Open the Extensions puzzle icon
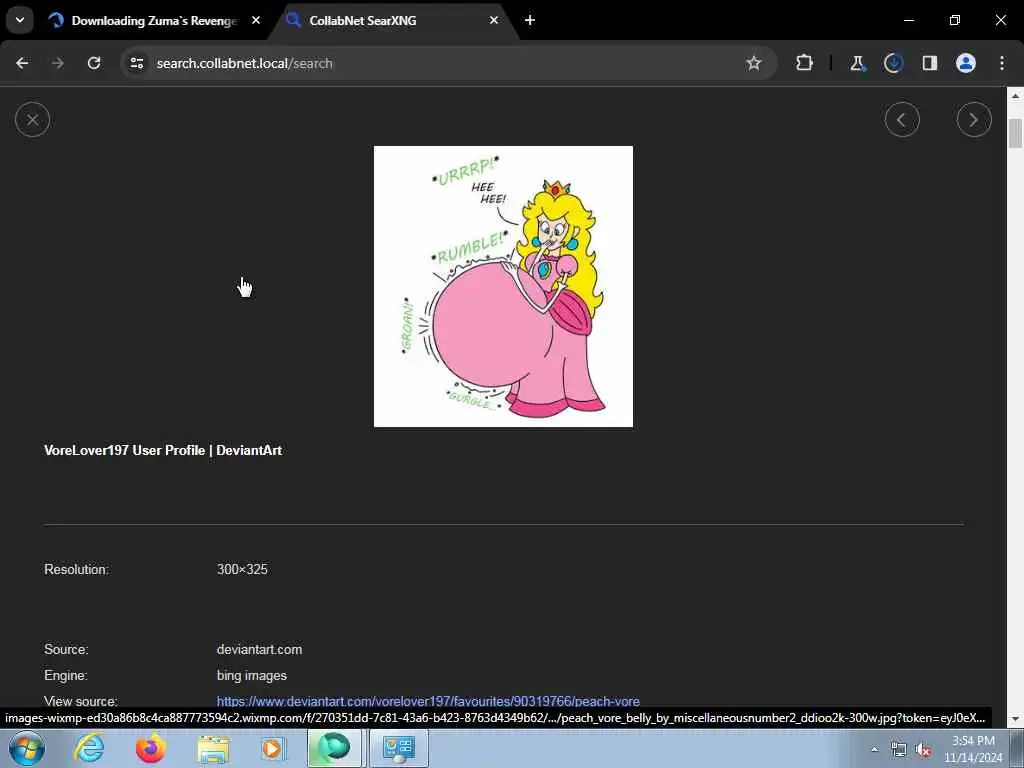 pos(805,63)
